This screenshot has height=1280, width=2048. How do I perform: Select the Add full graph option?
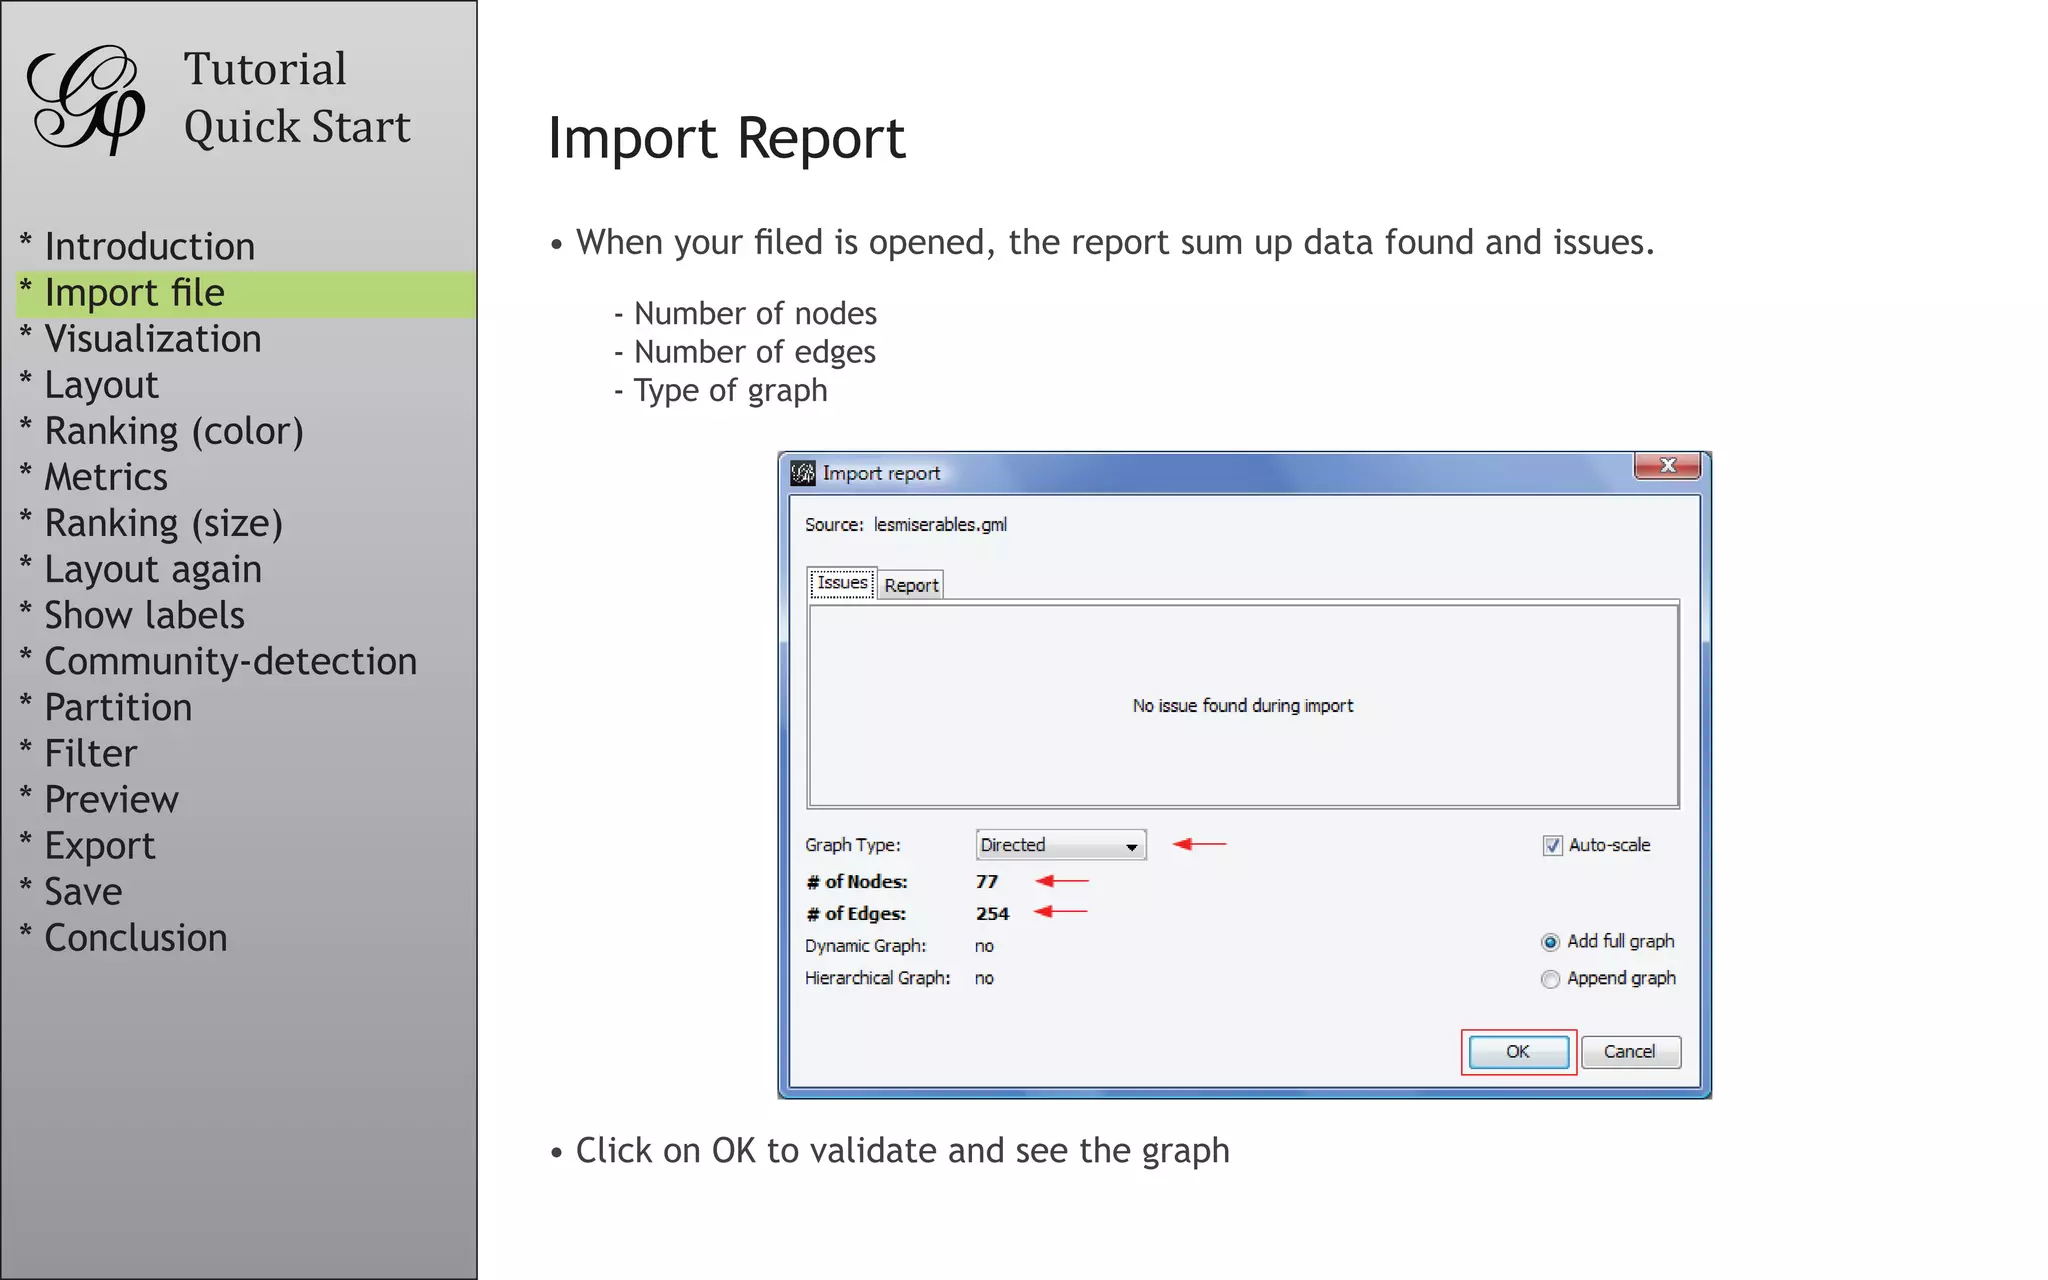click(1550, 942)
